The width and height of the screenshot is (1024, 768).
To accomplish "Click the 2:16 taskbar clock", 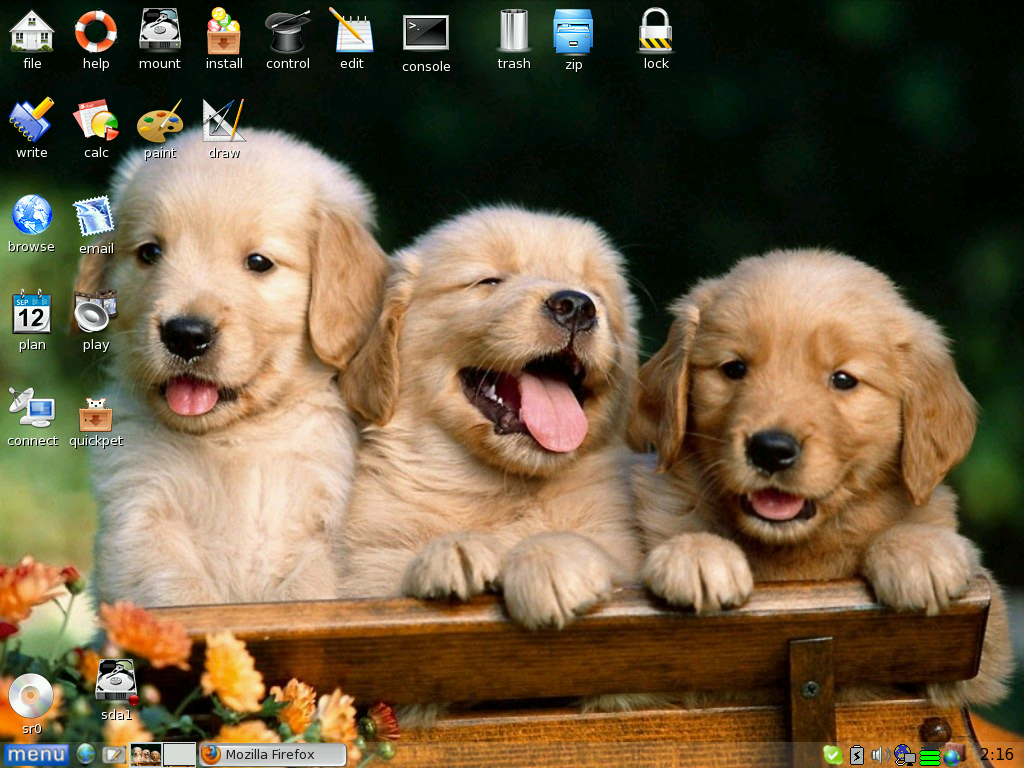I will [997, 755].
